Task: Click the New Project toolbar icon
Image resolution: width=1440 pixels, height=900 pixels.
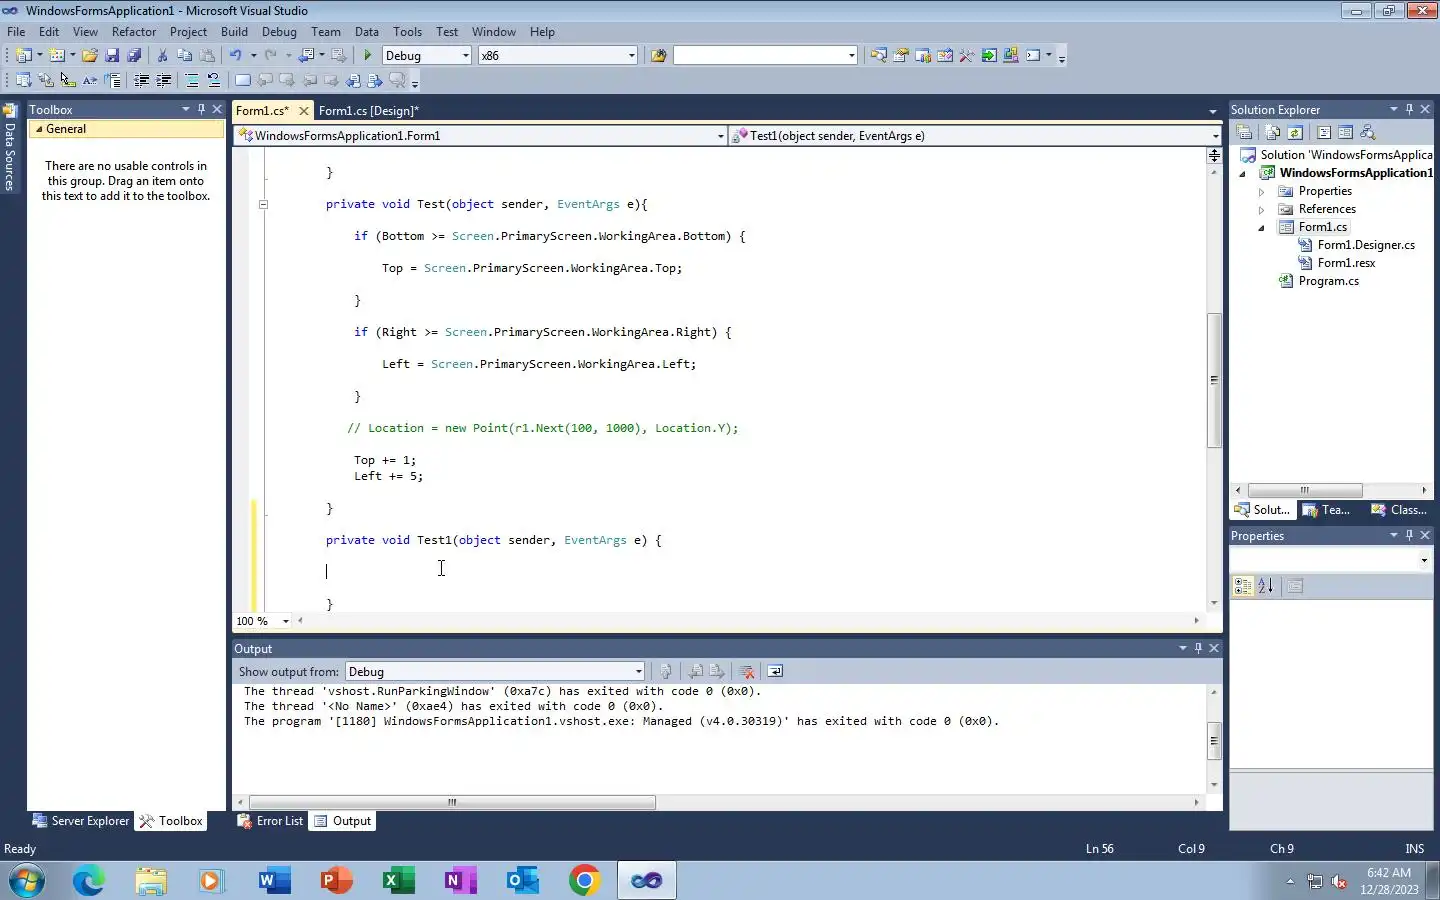Action: point(24,55)
